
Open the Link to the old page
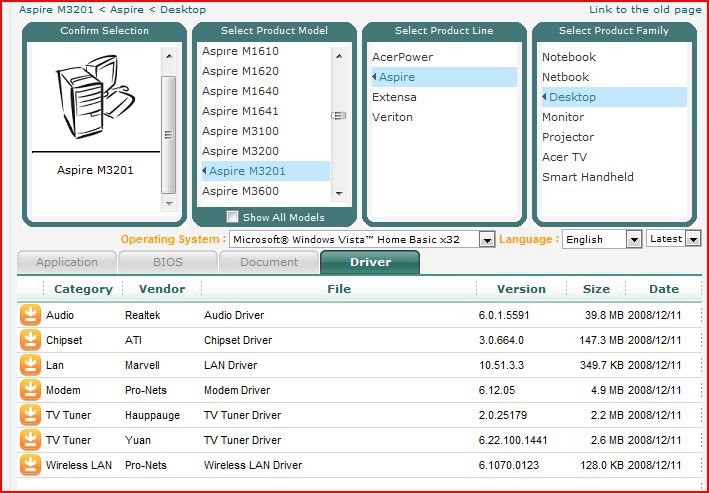(645, 9)
